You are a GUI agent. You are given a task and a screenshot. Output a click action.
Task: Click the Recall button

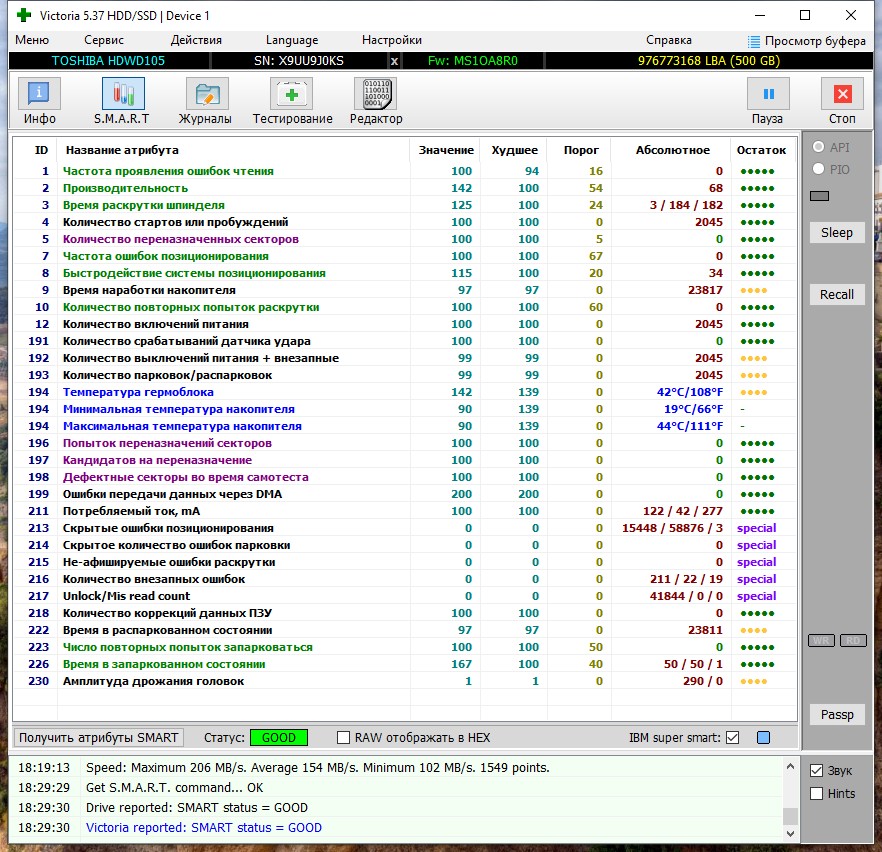click(837, 294)
